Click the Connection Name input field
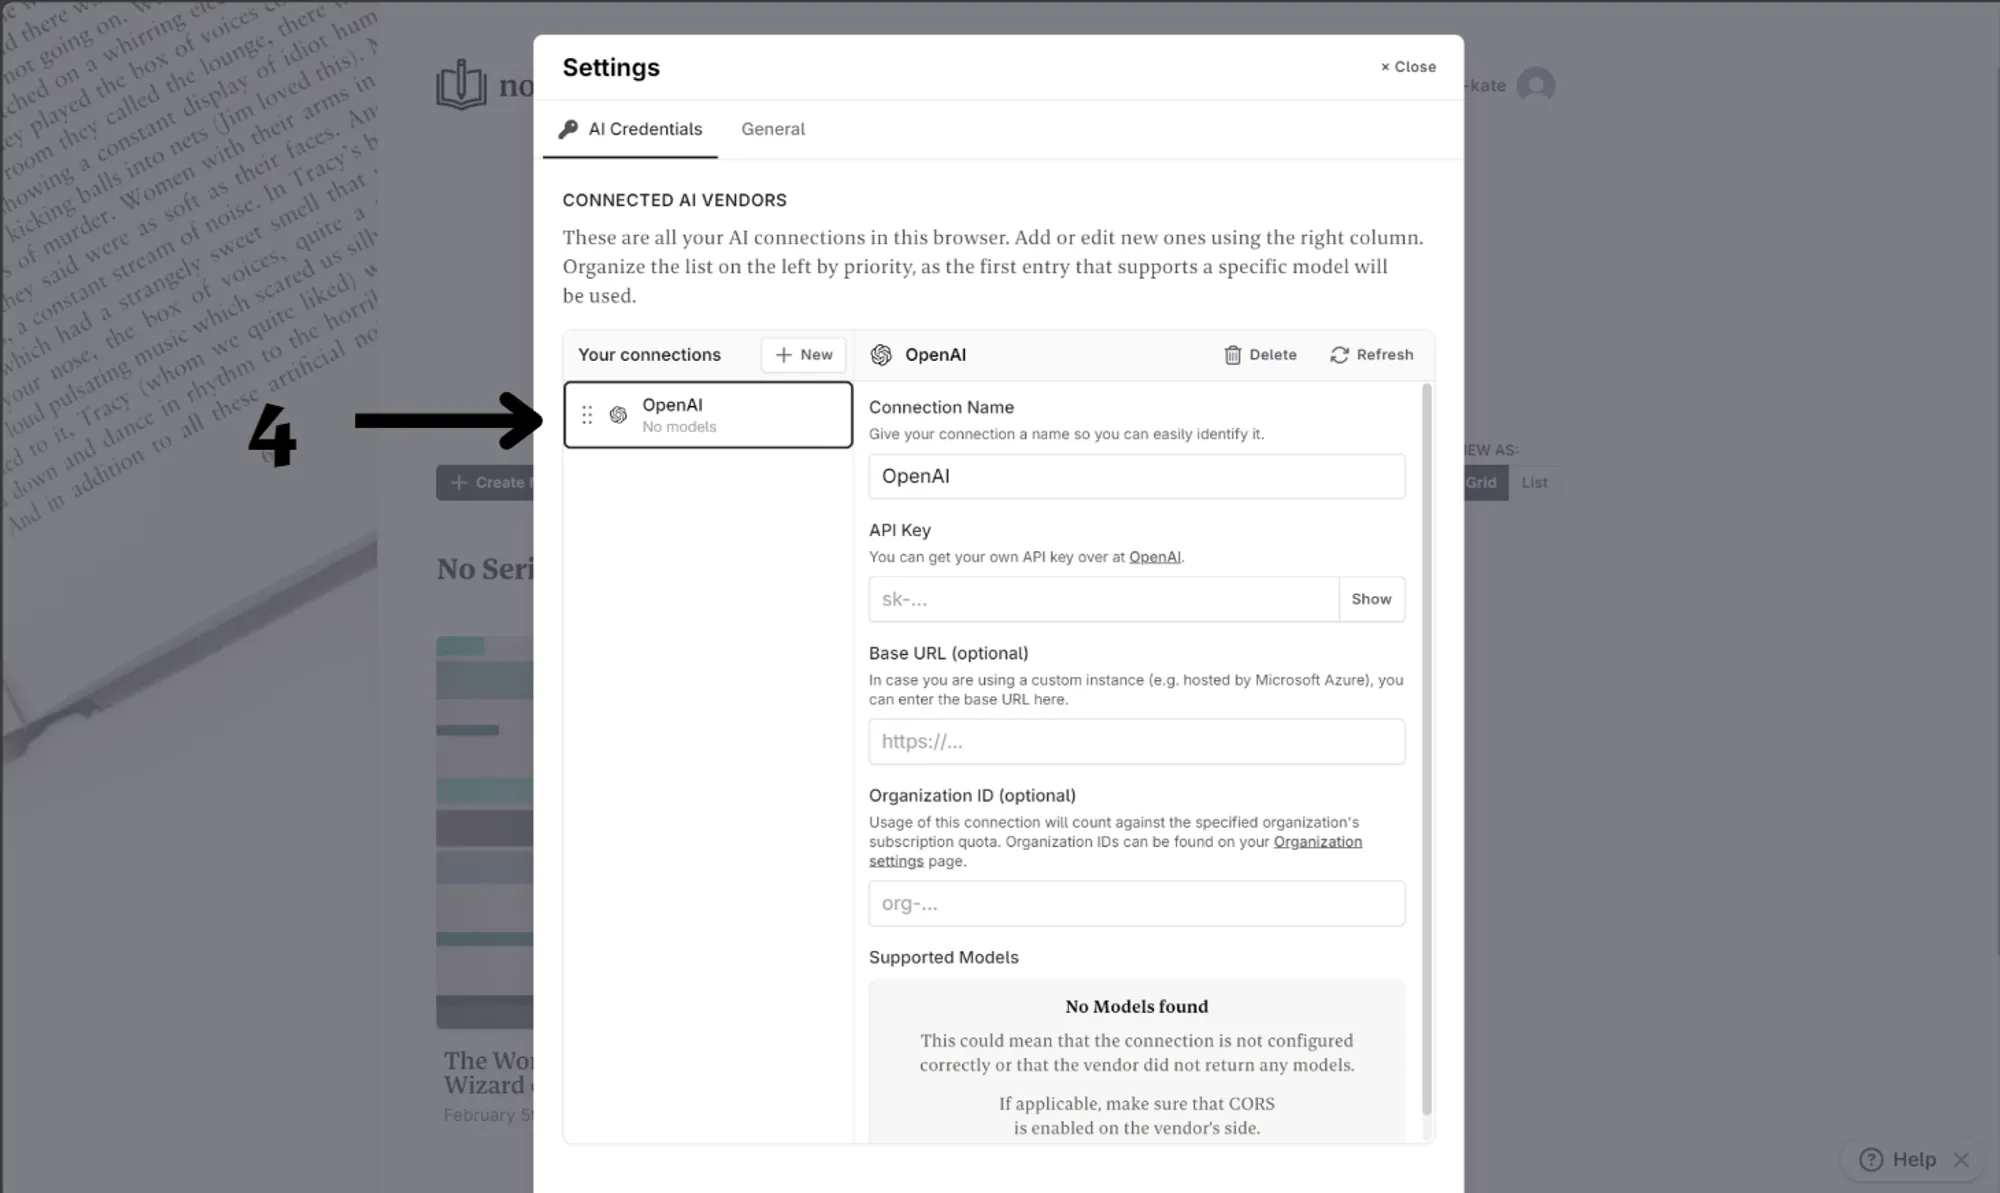2000x1193 pixels. click(x=1136, y=474)
